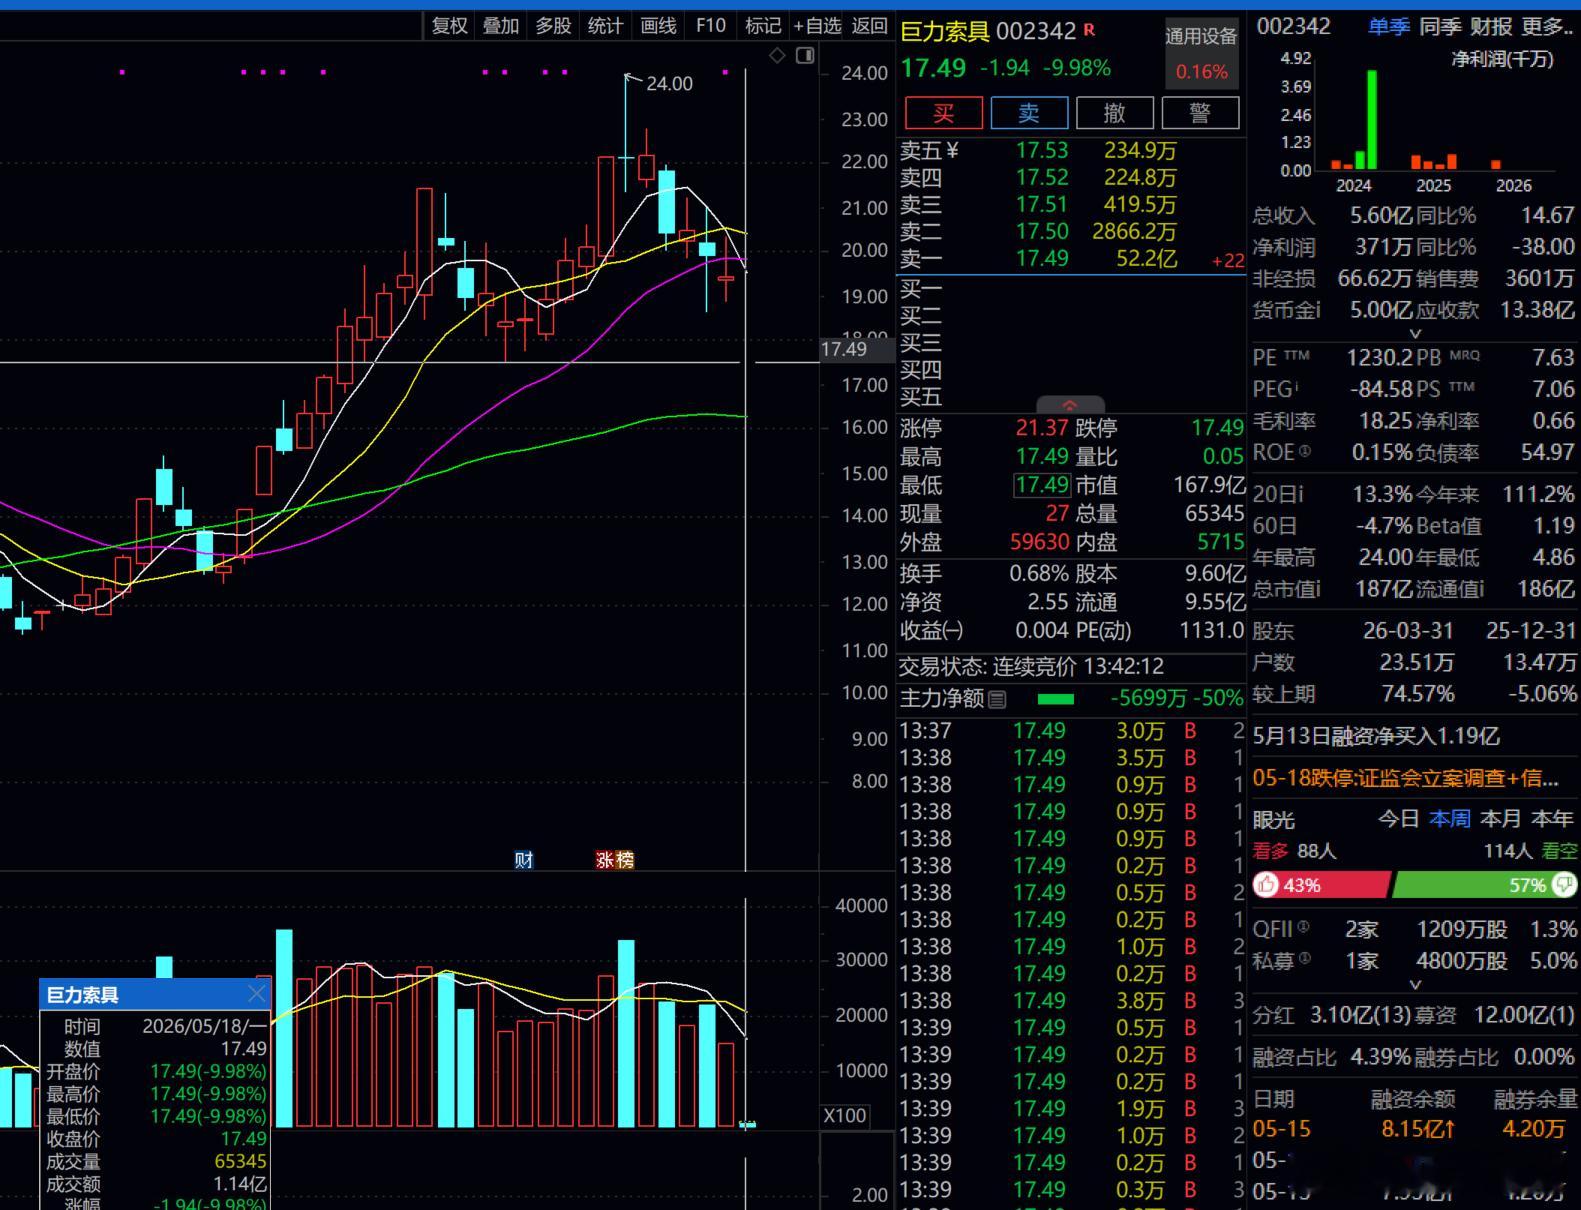This screenshot has height=1210, width=1581.
Task: Click the 涨停 price 21.37
Action: pos(1042,428)
